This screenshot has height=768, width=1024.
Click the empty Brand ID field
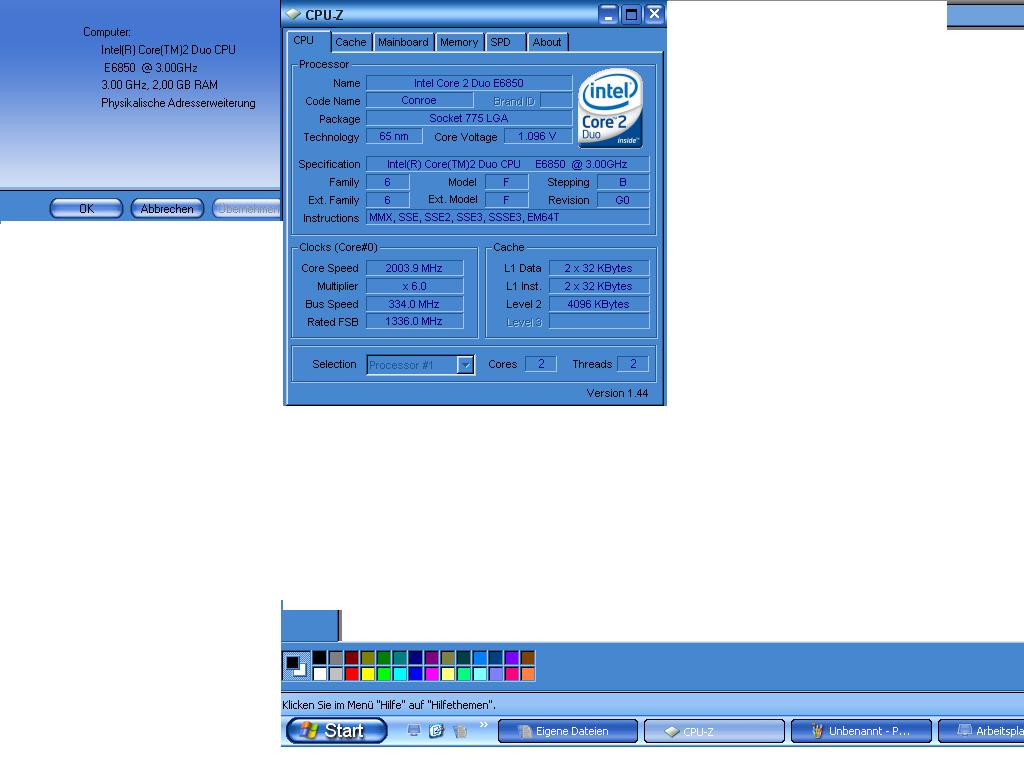556,101
